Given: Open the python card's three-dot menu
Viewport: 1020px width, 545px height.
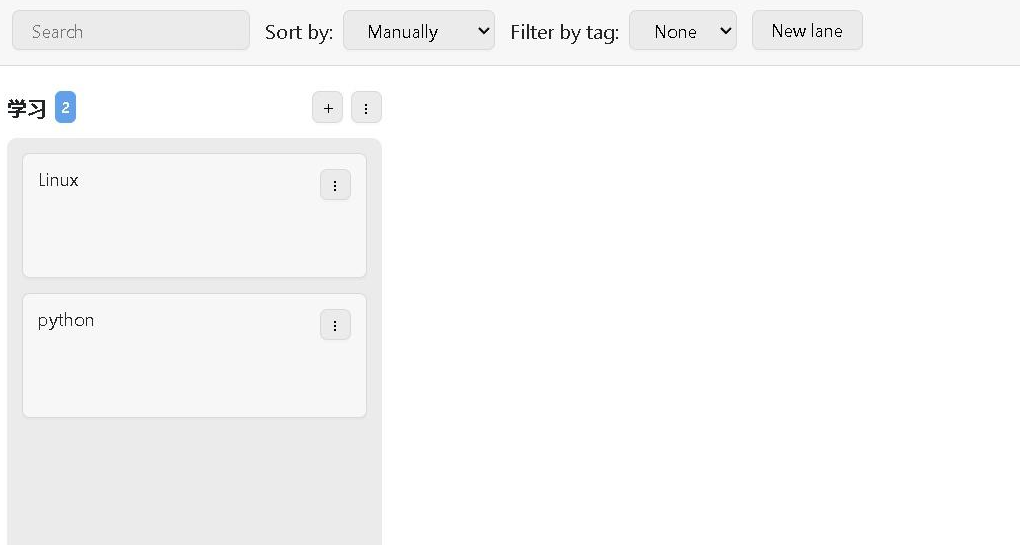Looking at the screenshot, I should (335, 325).
